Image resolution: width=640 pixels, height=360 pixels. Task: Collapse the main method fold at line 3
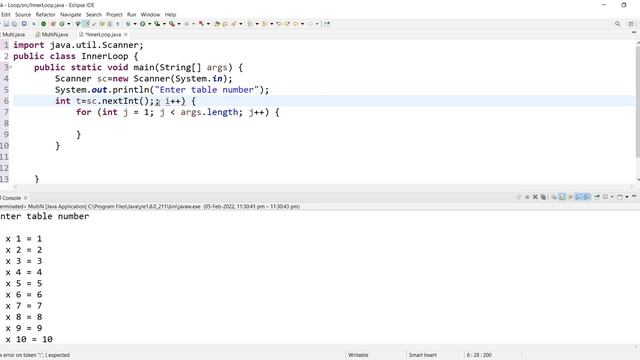tap(11, 67)
